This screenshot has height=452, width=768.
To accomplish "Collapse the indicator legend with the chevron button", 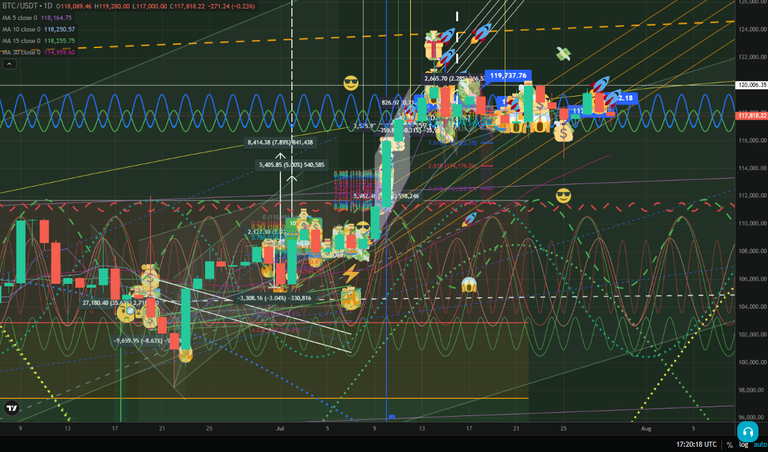I will (x=9, y=64).
